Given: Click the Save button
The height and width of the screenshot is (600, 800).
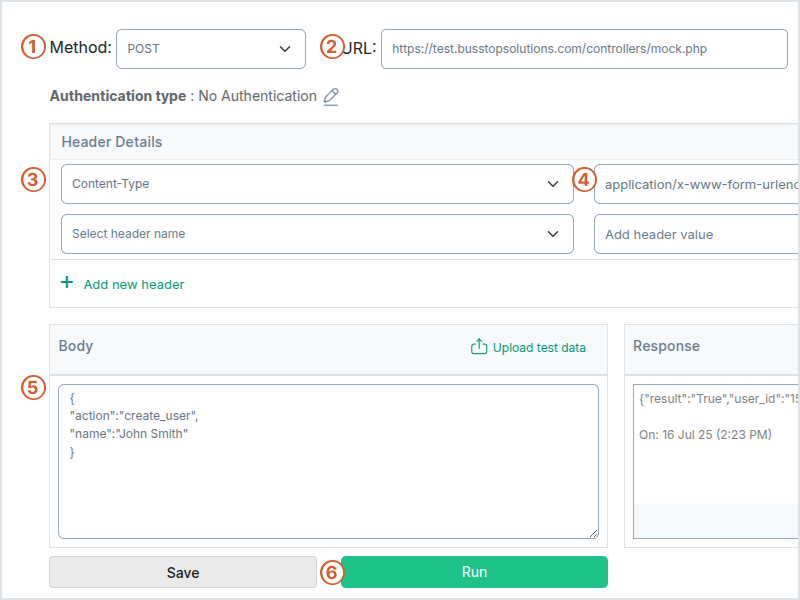Looking at the screenshot, I should [182, 571].
